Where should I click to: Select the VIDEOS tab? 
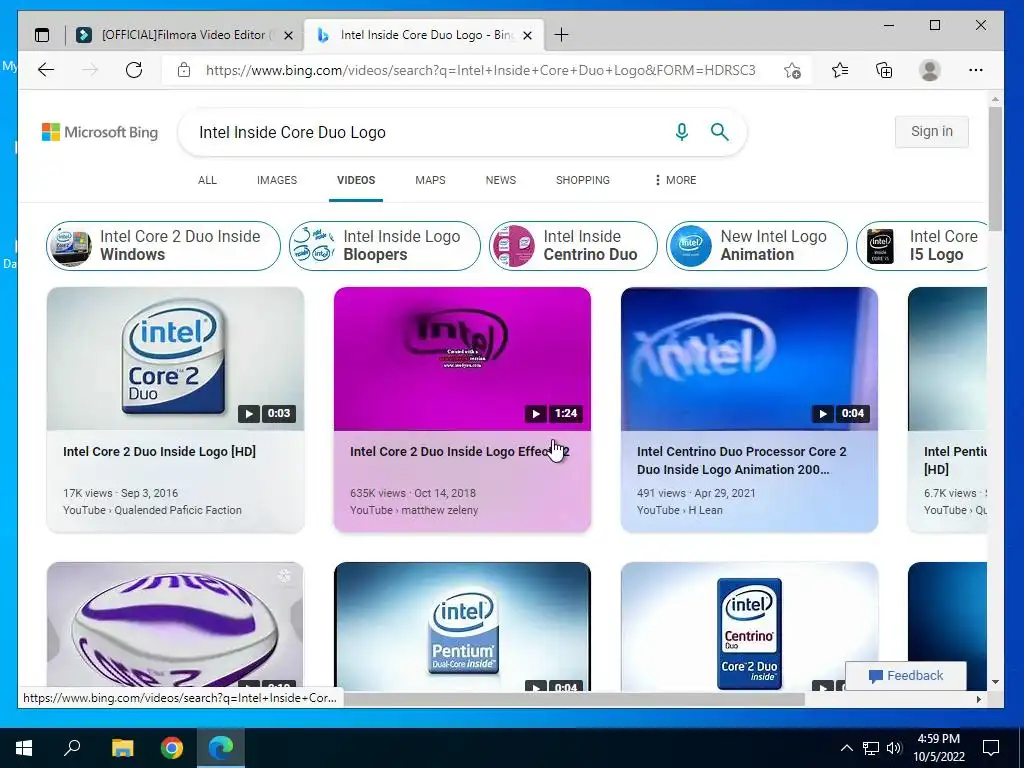pyautogui.click(x=356, y=180)
